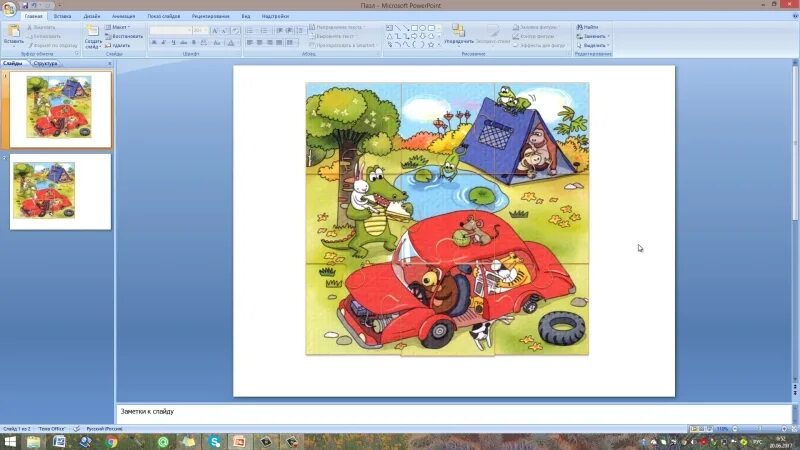Click the align text left icon
This screenshot has width=800, height=450.
[x=250, y=43]
